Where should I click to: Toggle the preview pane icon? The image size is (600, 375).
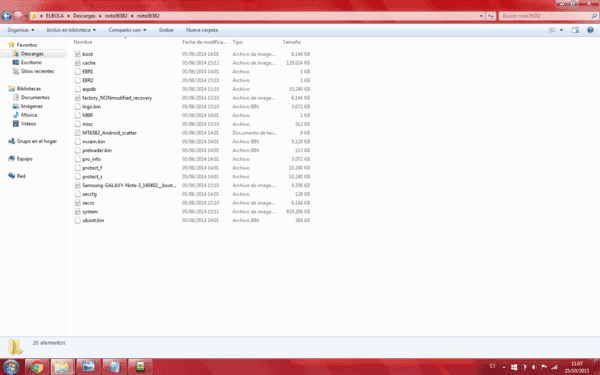coord(575,30)
